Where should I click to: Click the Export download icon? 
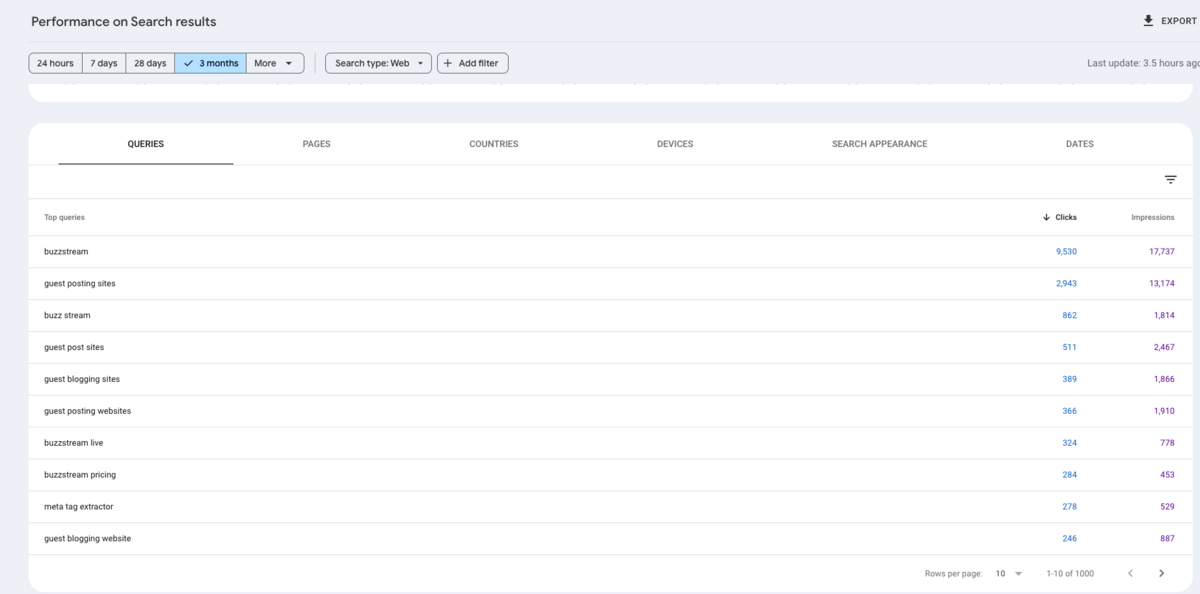point(1148,21)
